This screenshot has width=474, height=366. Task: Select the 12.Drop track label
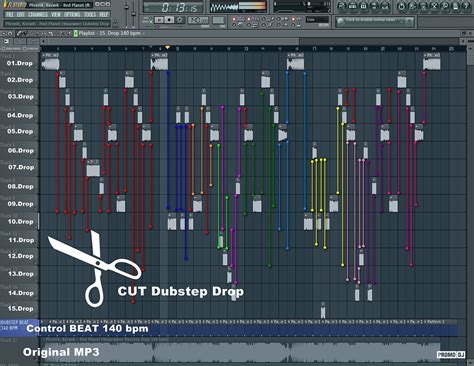[21, 256]
